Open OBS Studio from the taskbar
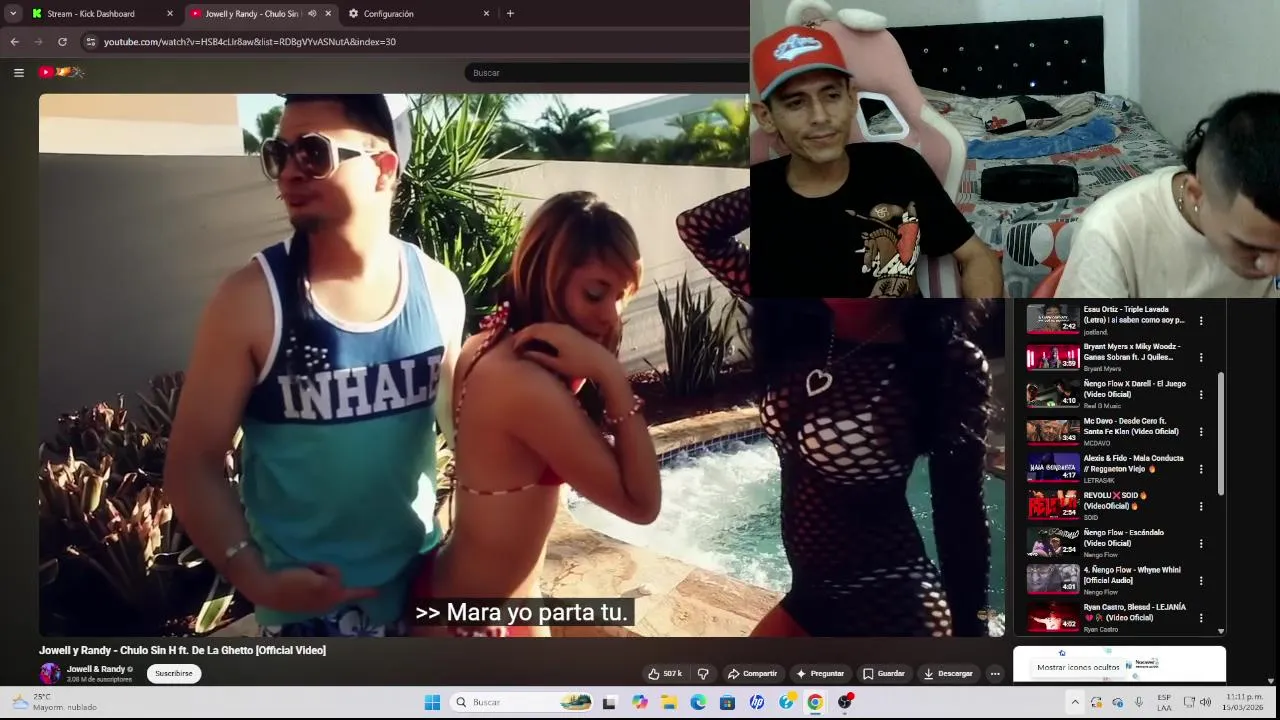Screen dimensions: 1280x720 pos(845,702)
